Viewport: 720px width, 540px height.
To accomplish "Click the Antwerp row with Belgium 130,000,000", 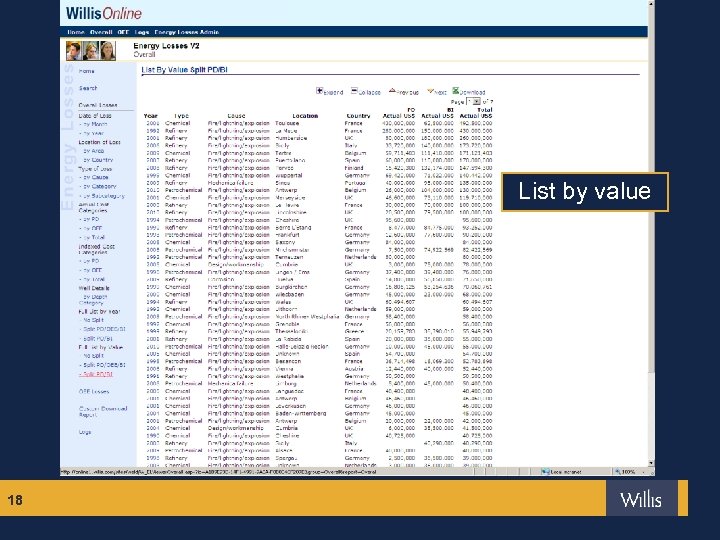I will coord(318,190).
